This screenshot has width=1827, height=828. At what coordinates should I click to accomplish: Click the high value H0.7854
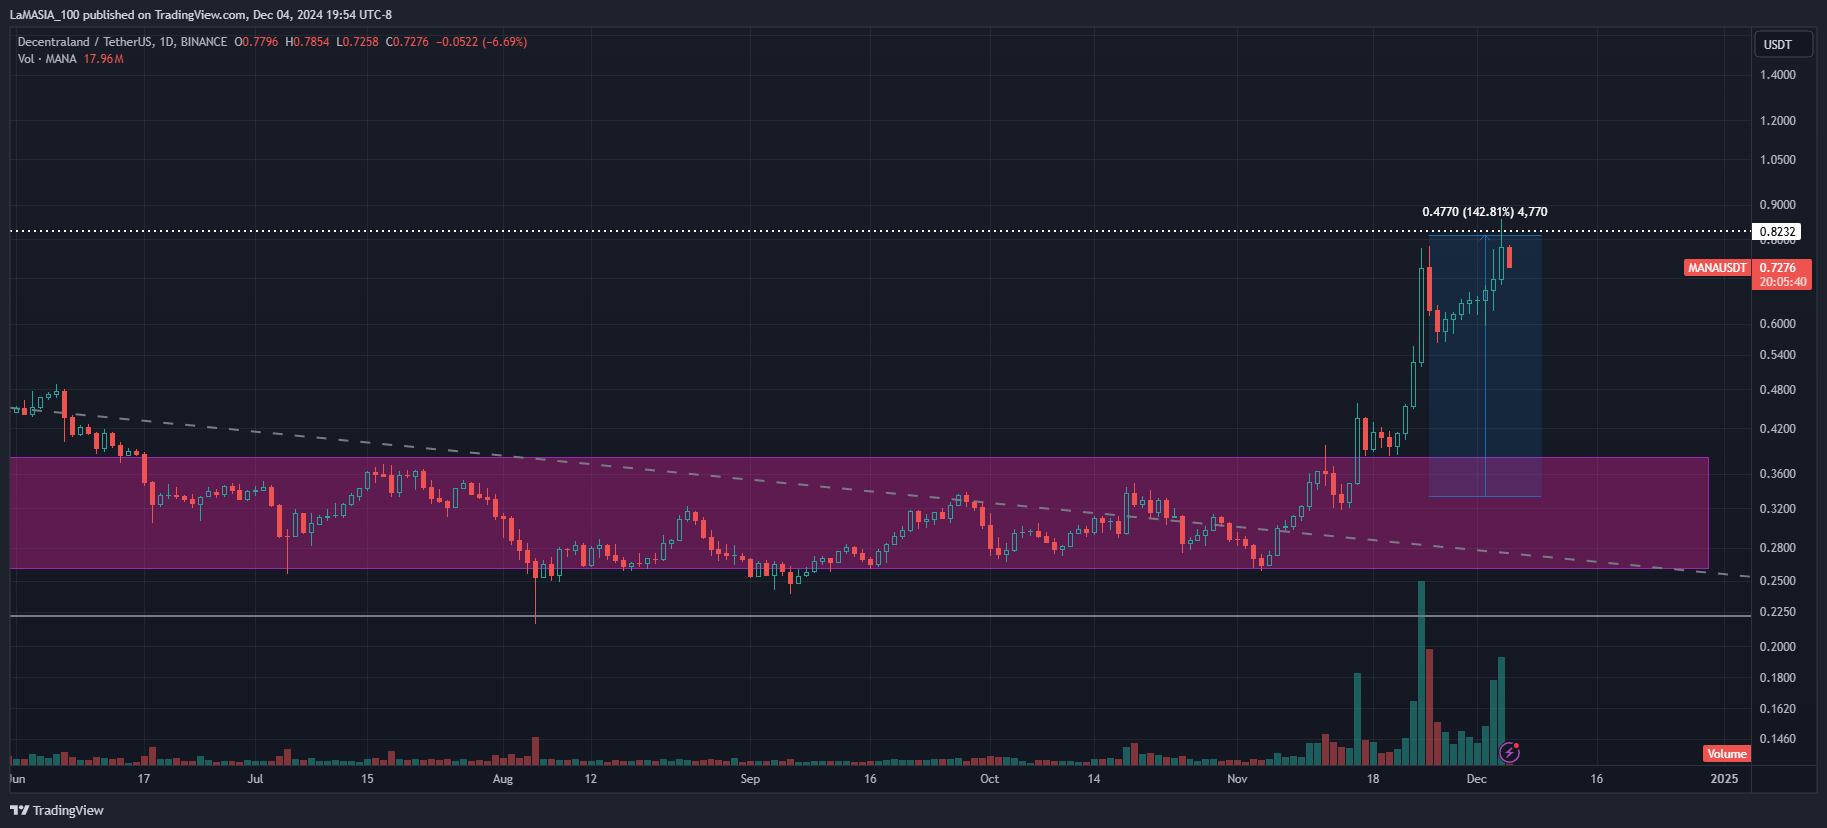pos(307,42)
